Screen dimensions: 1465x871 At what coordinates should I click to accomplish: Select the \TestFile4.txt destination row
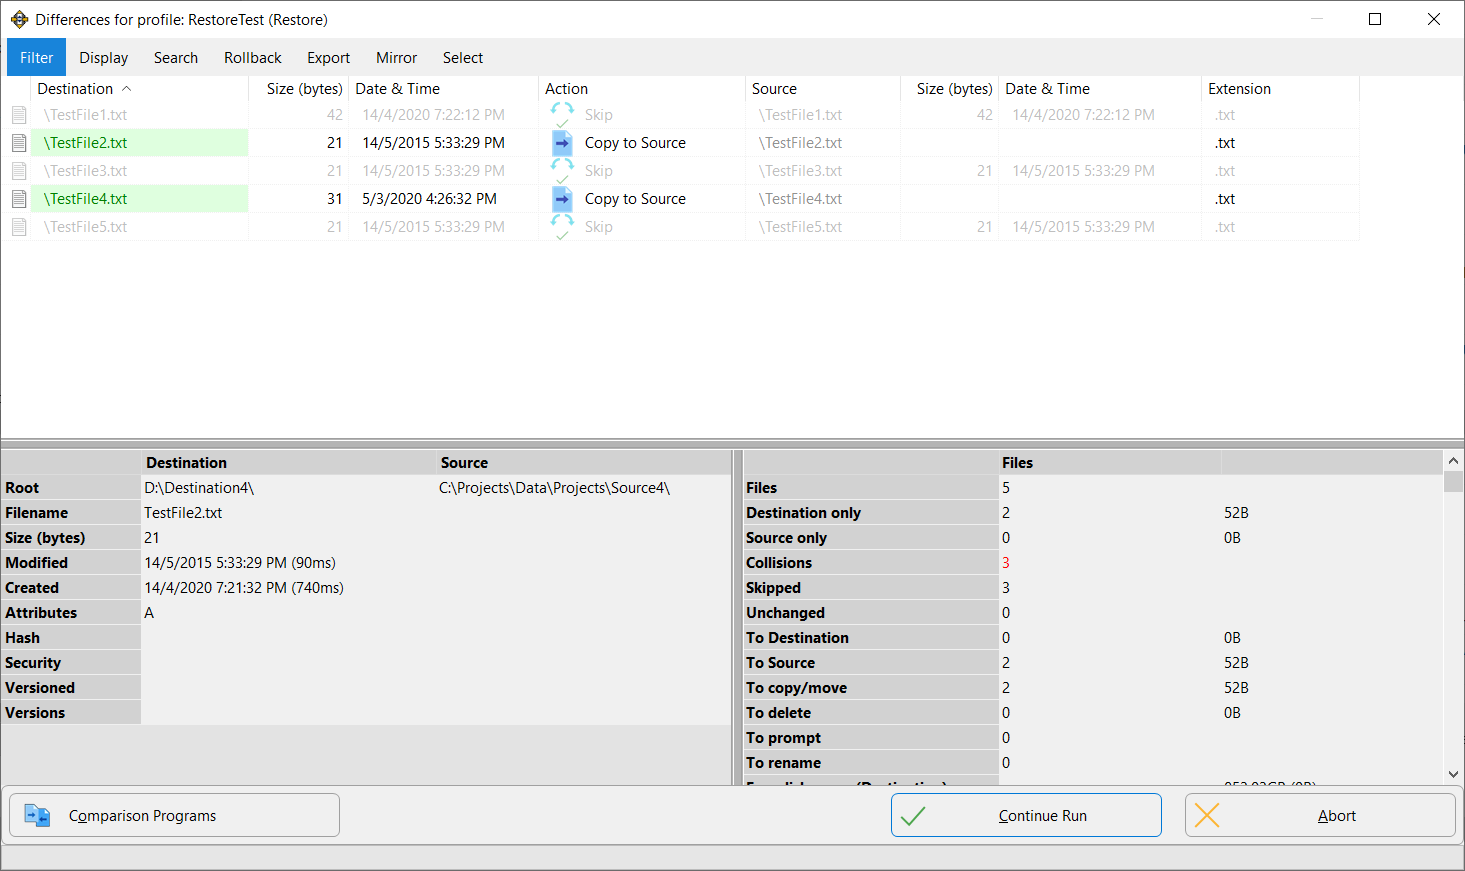point(86,199)
